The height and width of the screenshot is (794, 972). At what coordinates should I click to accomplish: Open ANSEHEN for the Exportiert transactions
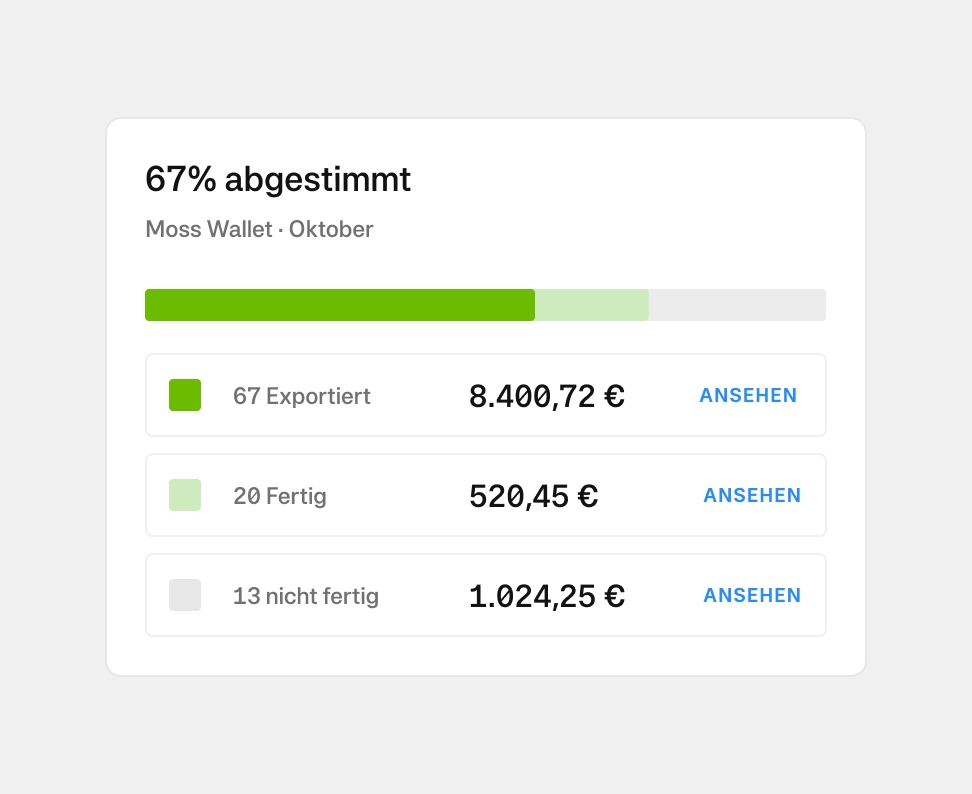(x=748, y=395)
